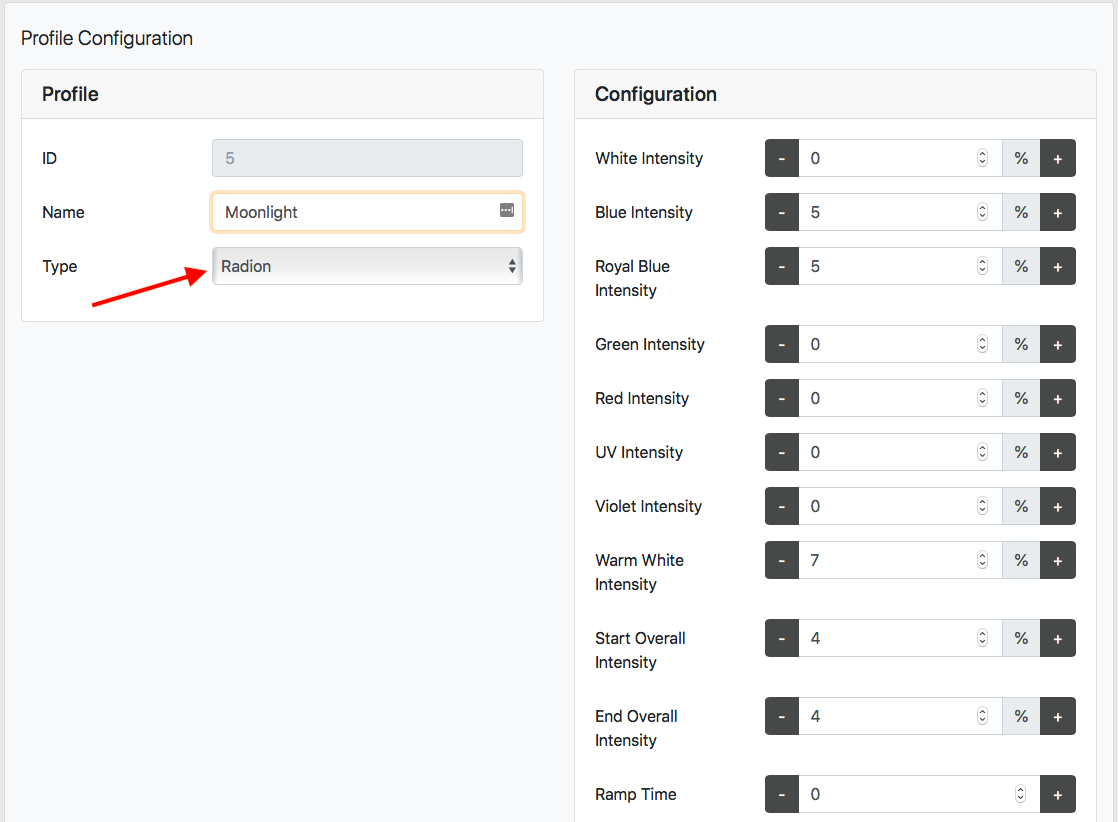Viewport: 1118px width, 822px height.
Task: Click the Royal Blue Intensity value field
Action: [x=901, y=267]
